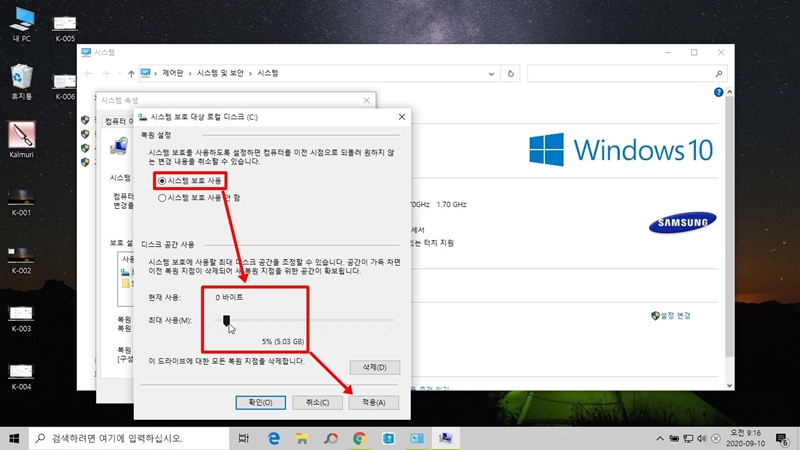
Task: Open the notification action center
Action: tap(782, 438)
